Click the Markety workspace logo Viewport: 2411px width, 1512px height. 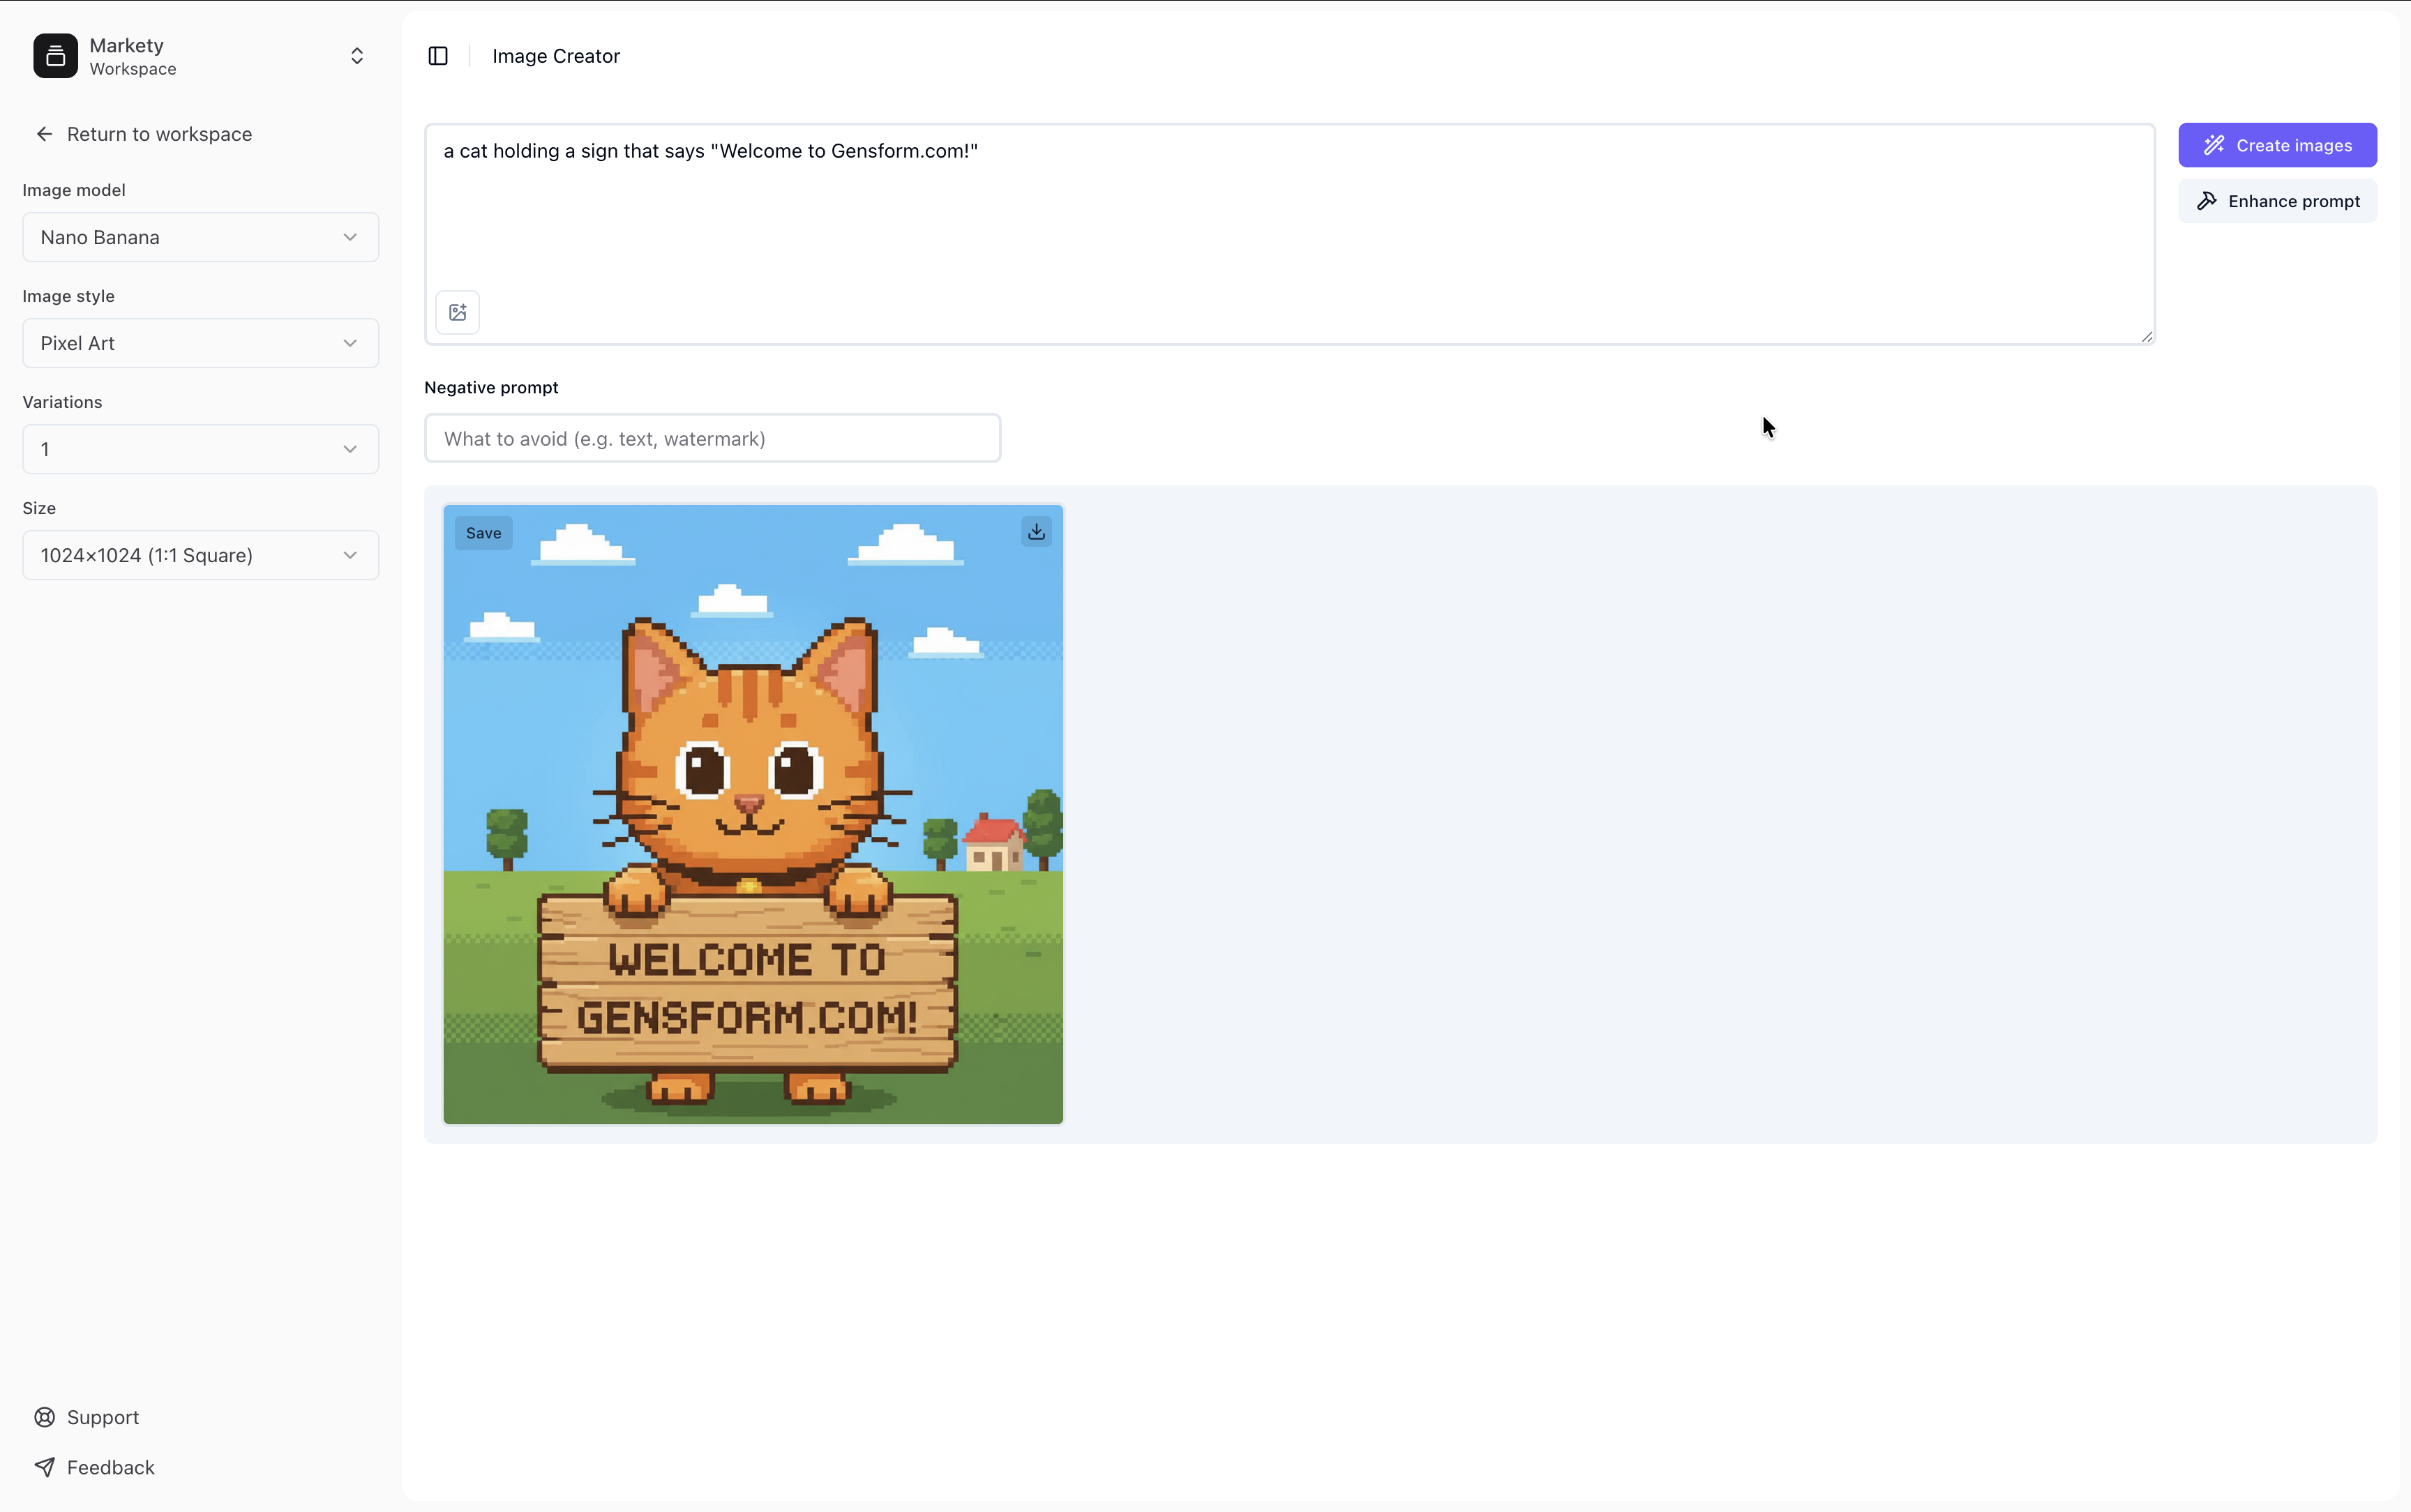(x=55, y=55)
